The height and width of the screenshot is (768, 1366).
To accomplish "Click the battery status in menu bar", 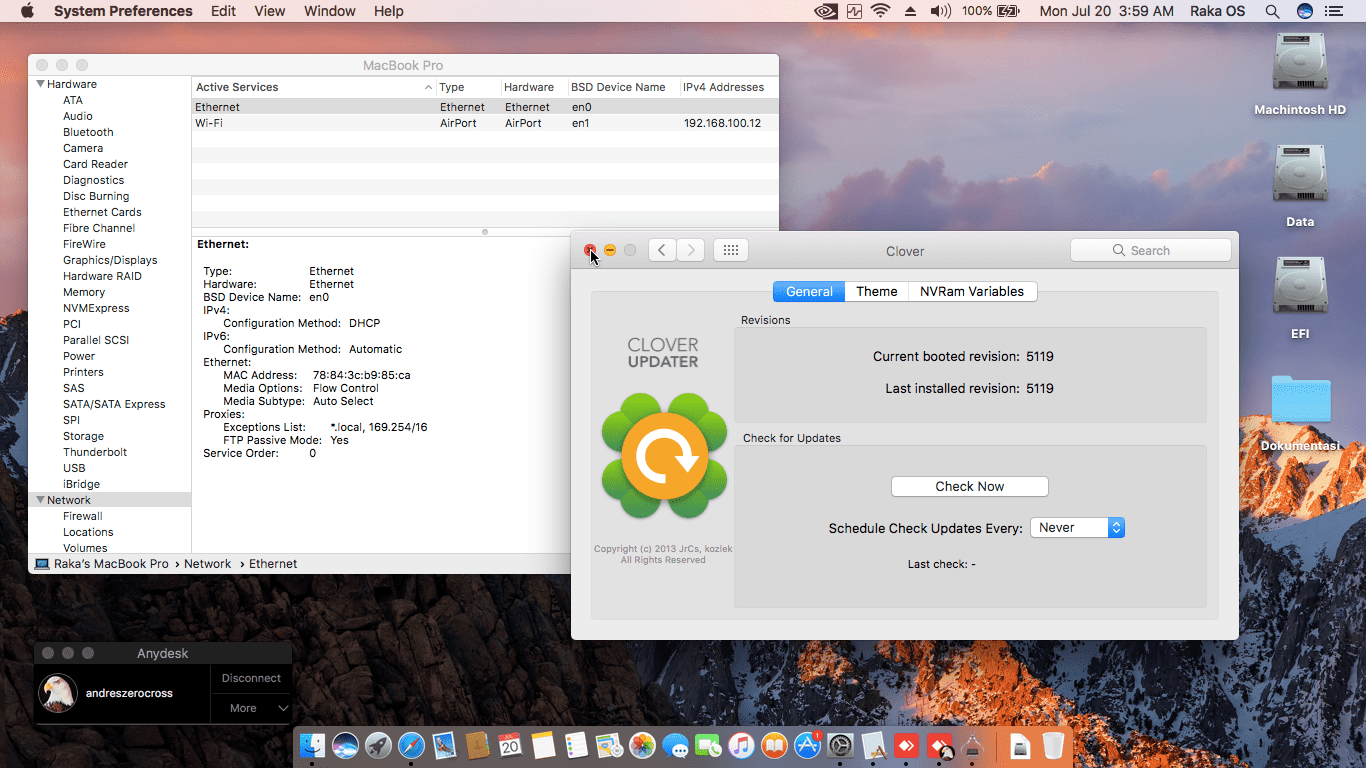I will pos(990,11).
